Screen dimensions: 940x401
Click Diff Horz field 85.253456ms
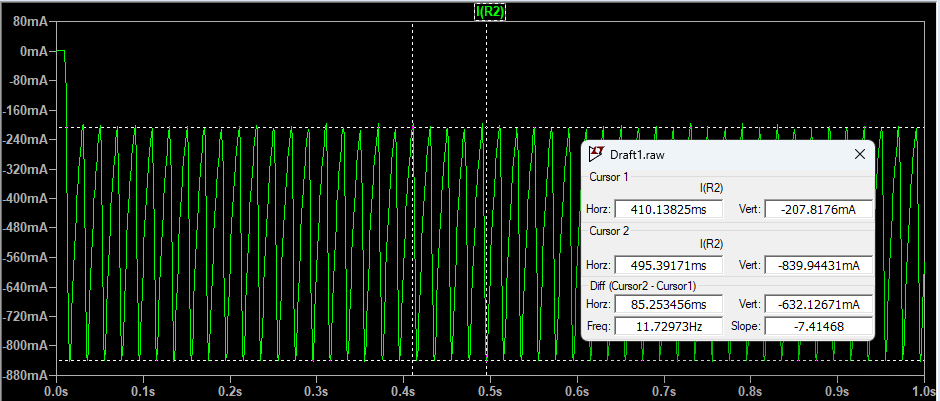(x=668, y=304)
